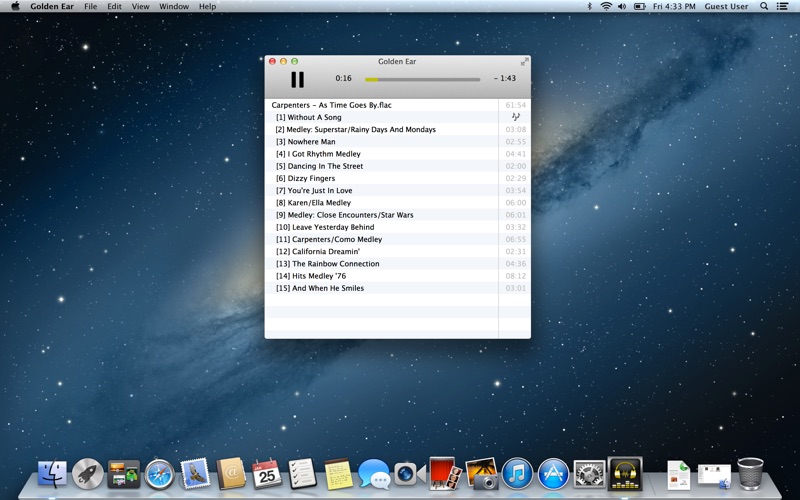Open Safari from the Dock
Image resolution: width=800 pixels, height=500 pixels.
[159, 474]
